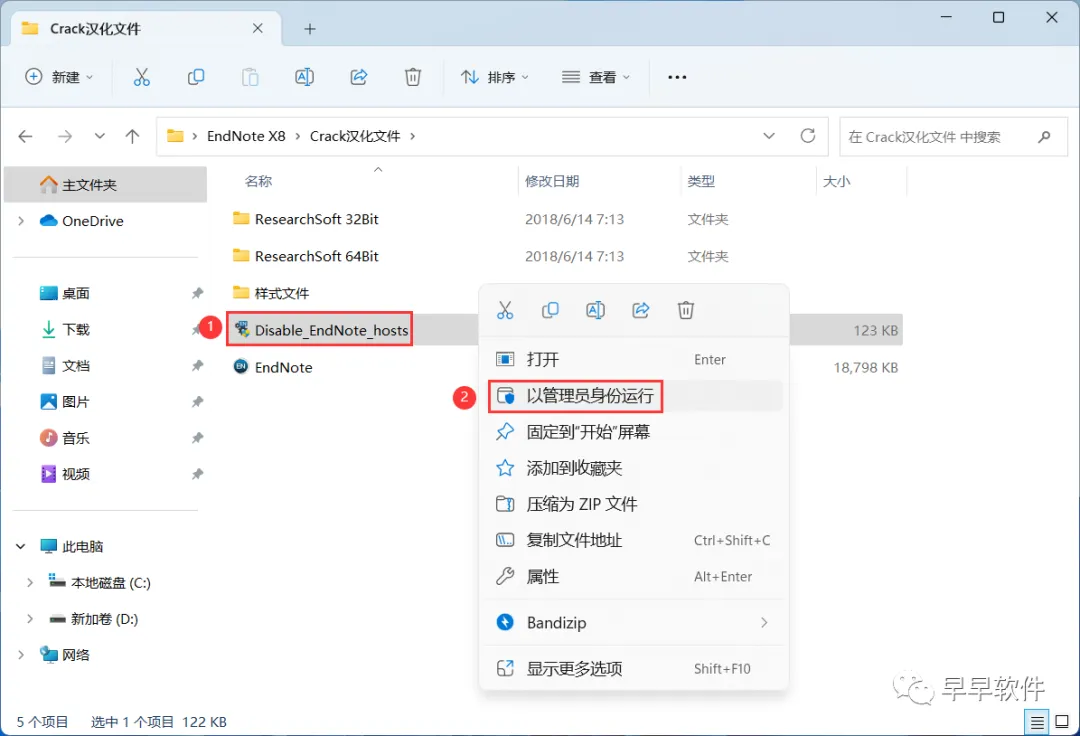Switch to details view in the status bar

tap(1037, 722)
